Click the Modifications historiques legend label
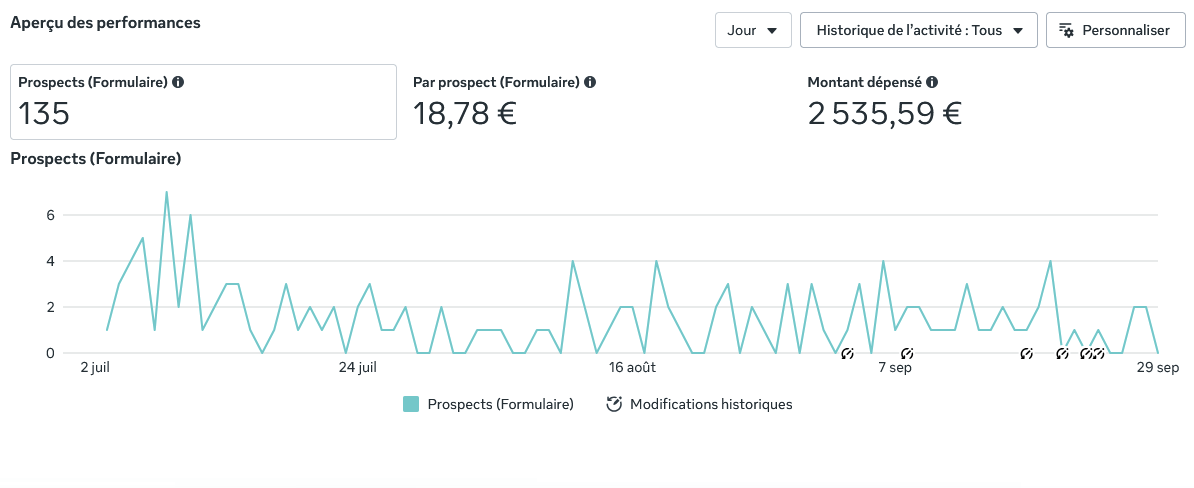Screen dimensions: 1194x488 711,404
